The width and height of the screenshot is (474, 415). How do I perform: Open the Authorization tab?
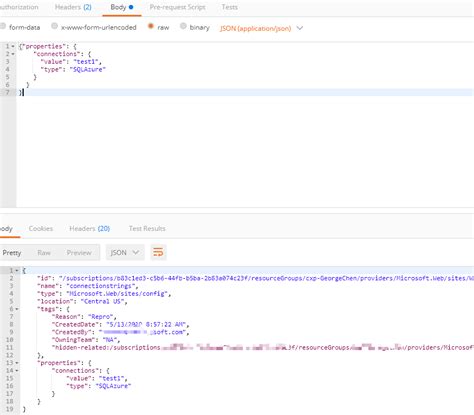point(19,7)
